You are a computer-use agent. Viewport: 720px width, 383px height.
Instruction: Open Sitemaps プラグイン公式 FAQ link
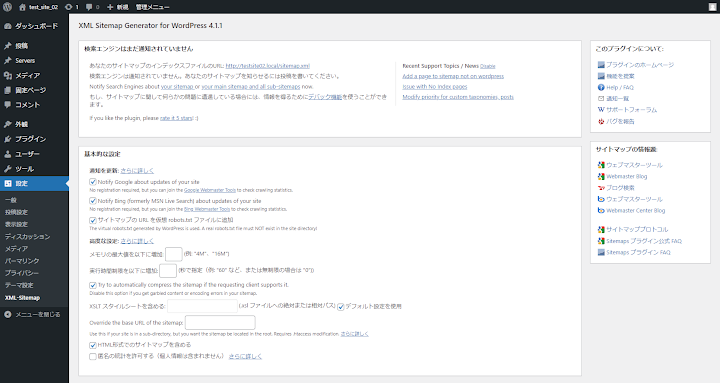pos(644,241)
